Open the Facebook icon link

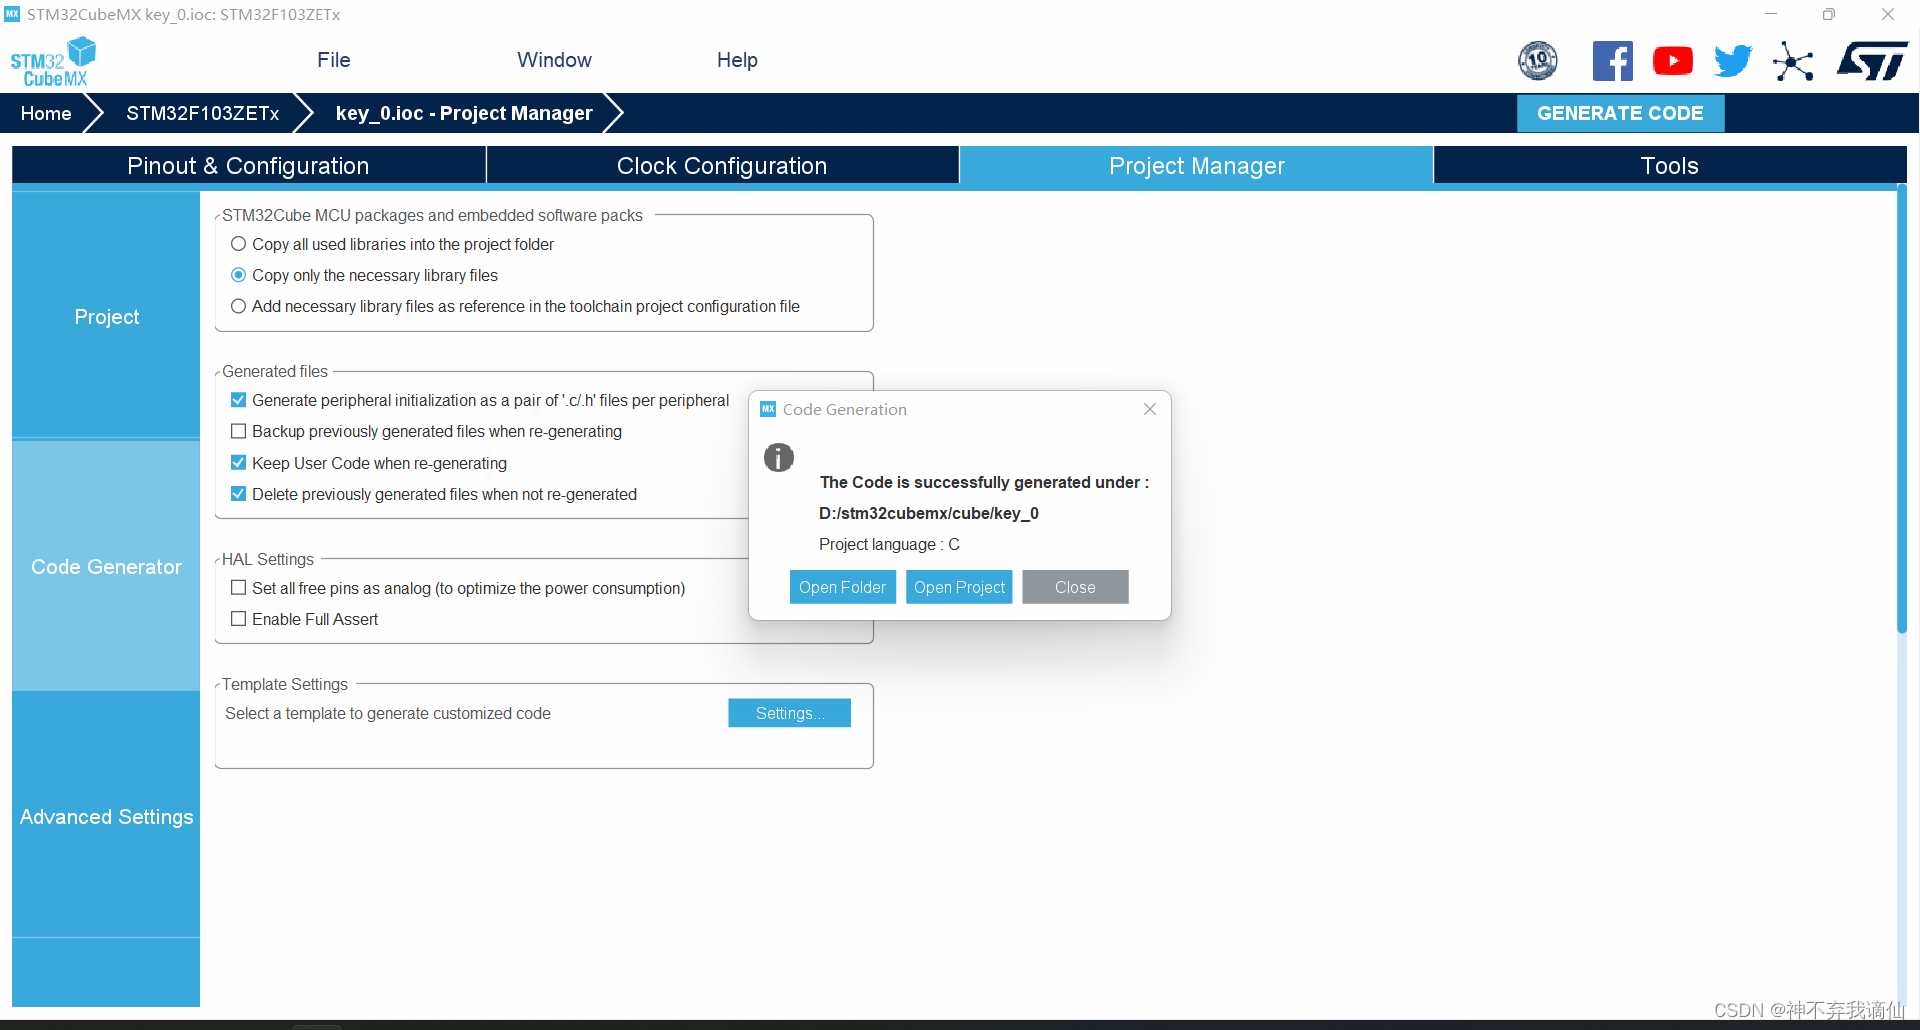point(1612,61)
